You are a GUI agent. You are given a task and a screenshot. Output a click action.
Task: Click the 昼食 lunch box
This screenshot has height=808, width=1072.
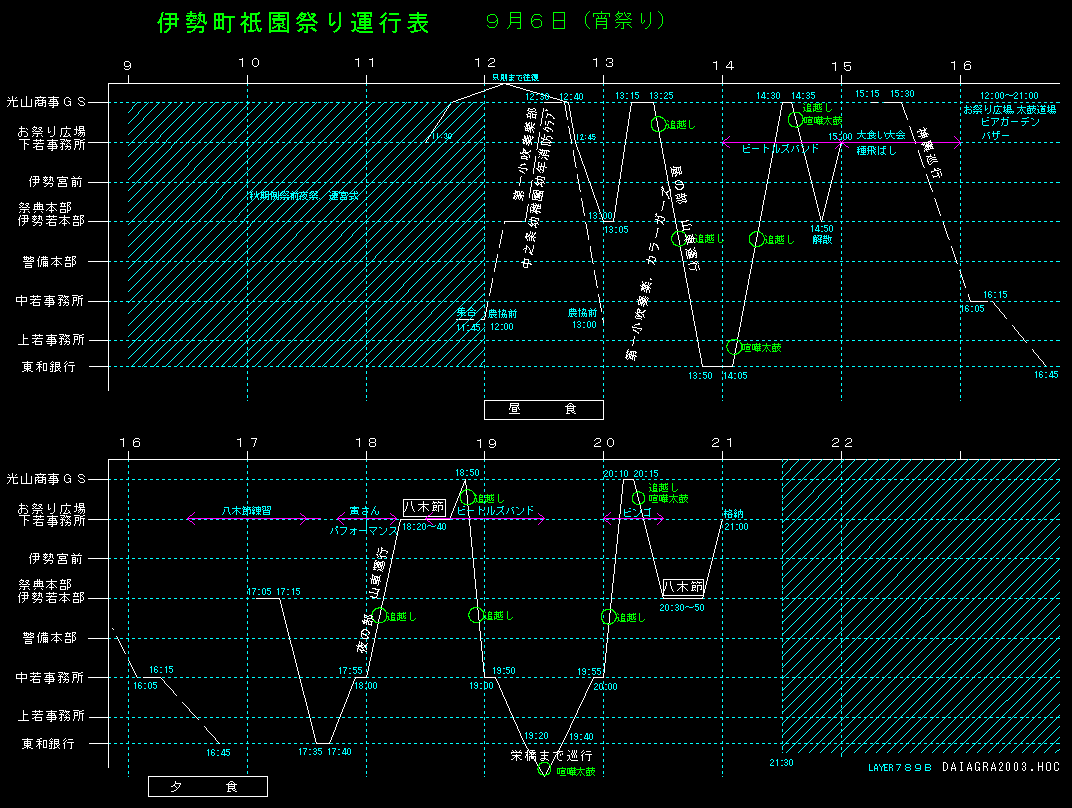(x=543, y=409)
